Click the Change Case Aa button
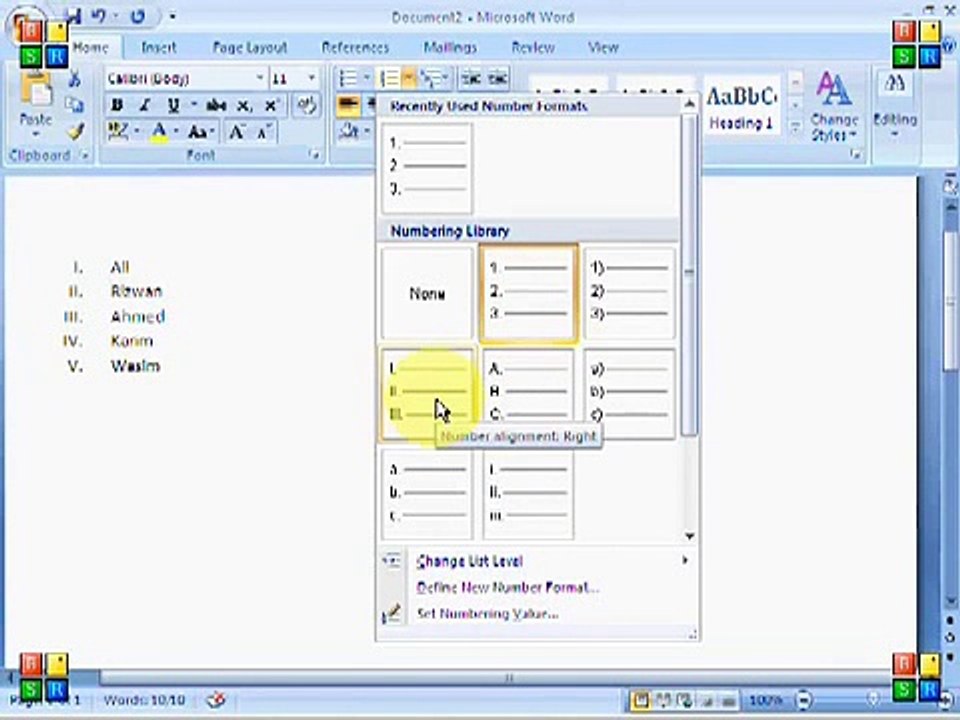 point(198,132)
